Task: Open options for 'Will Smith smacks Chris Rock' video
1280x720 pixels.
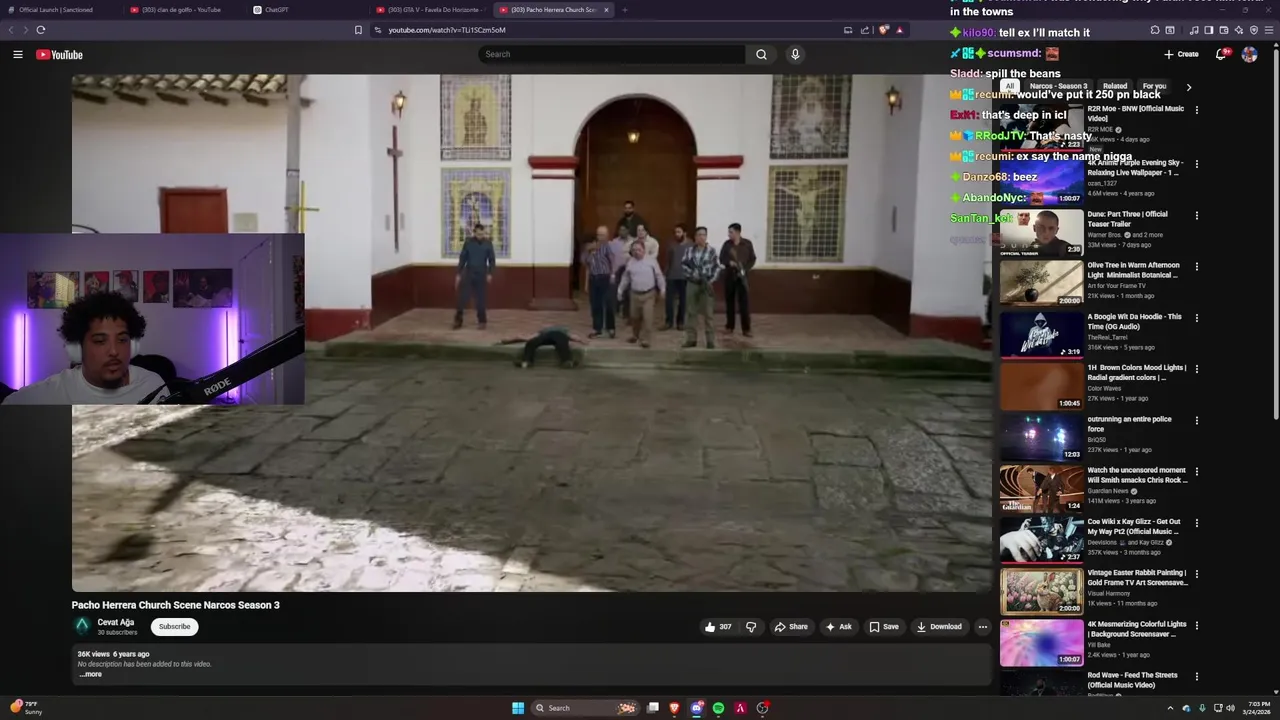Action: click(x=1196, y=472)
